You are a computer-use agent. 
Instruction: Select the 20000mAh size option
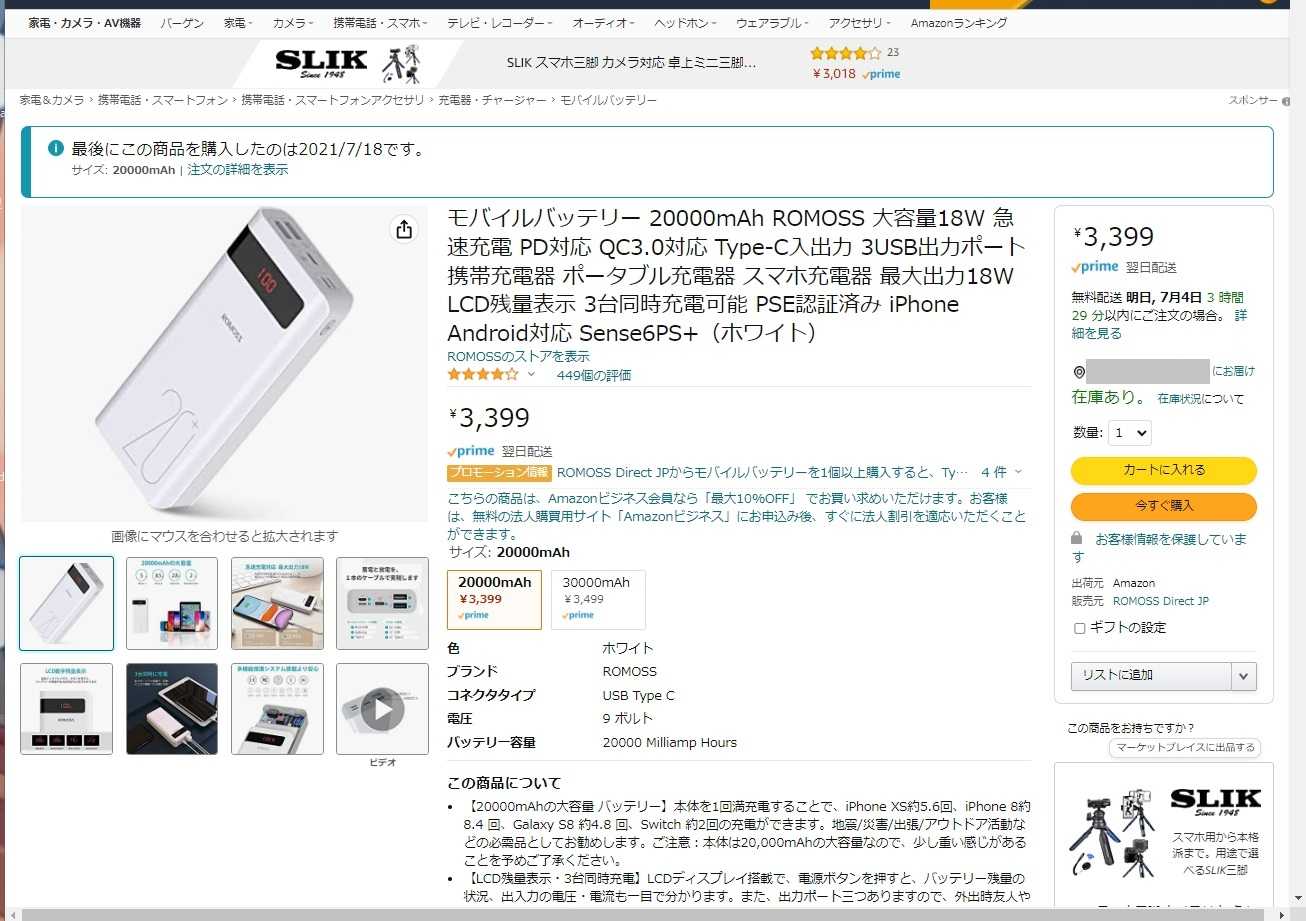click(494, 599)
